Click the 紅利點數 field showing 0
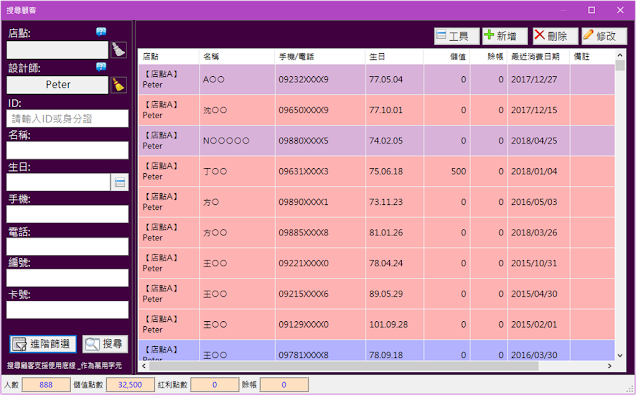This screenshot has width=636, height=395. pos(215,385)
